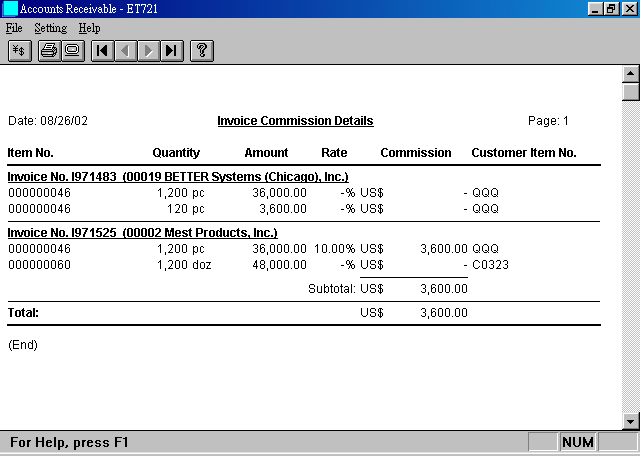Click the Invoice No. I971483 BETTER Systems heading

(178, 177)
